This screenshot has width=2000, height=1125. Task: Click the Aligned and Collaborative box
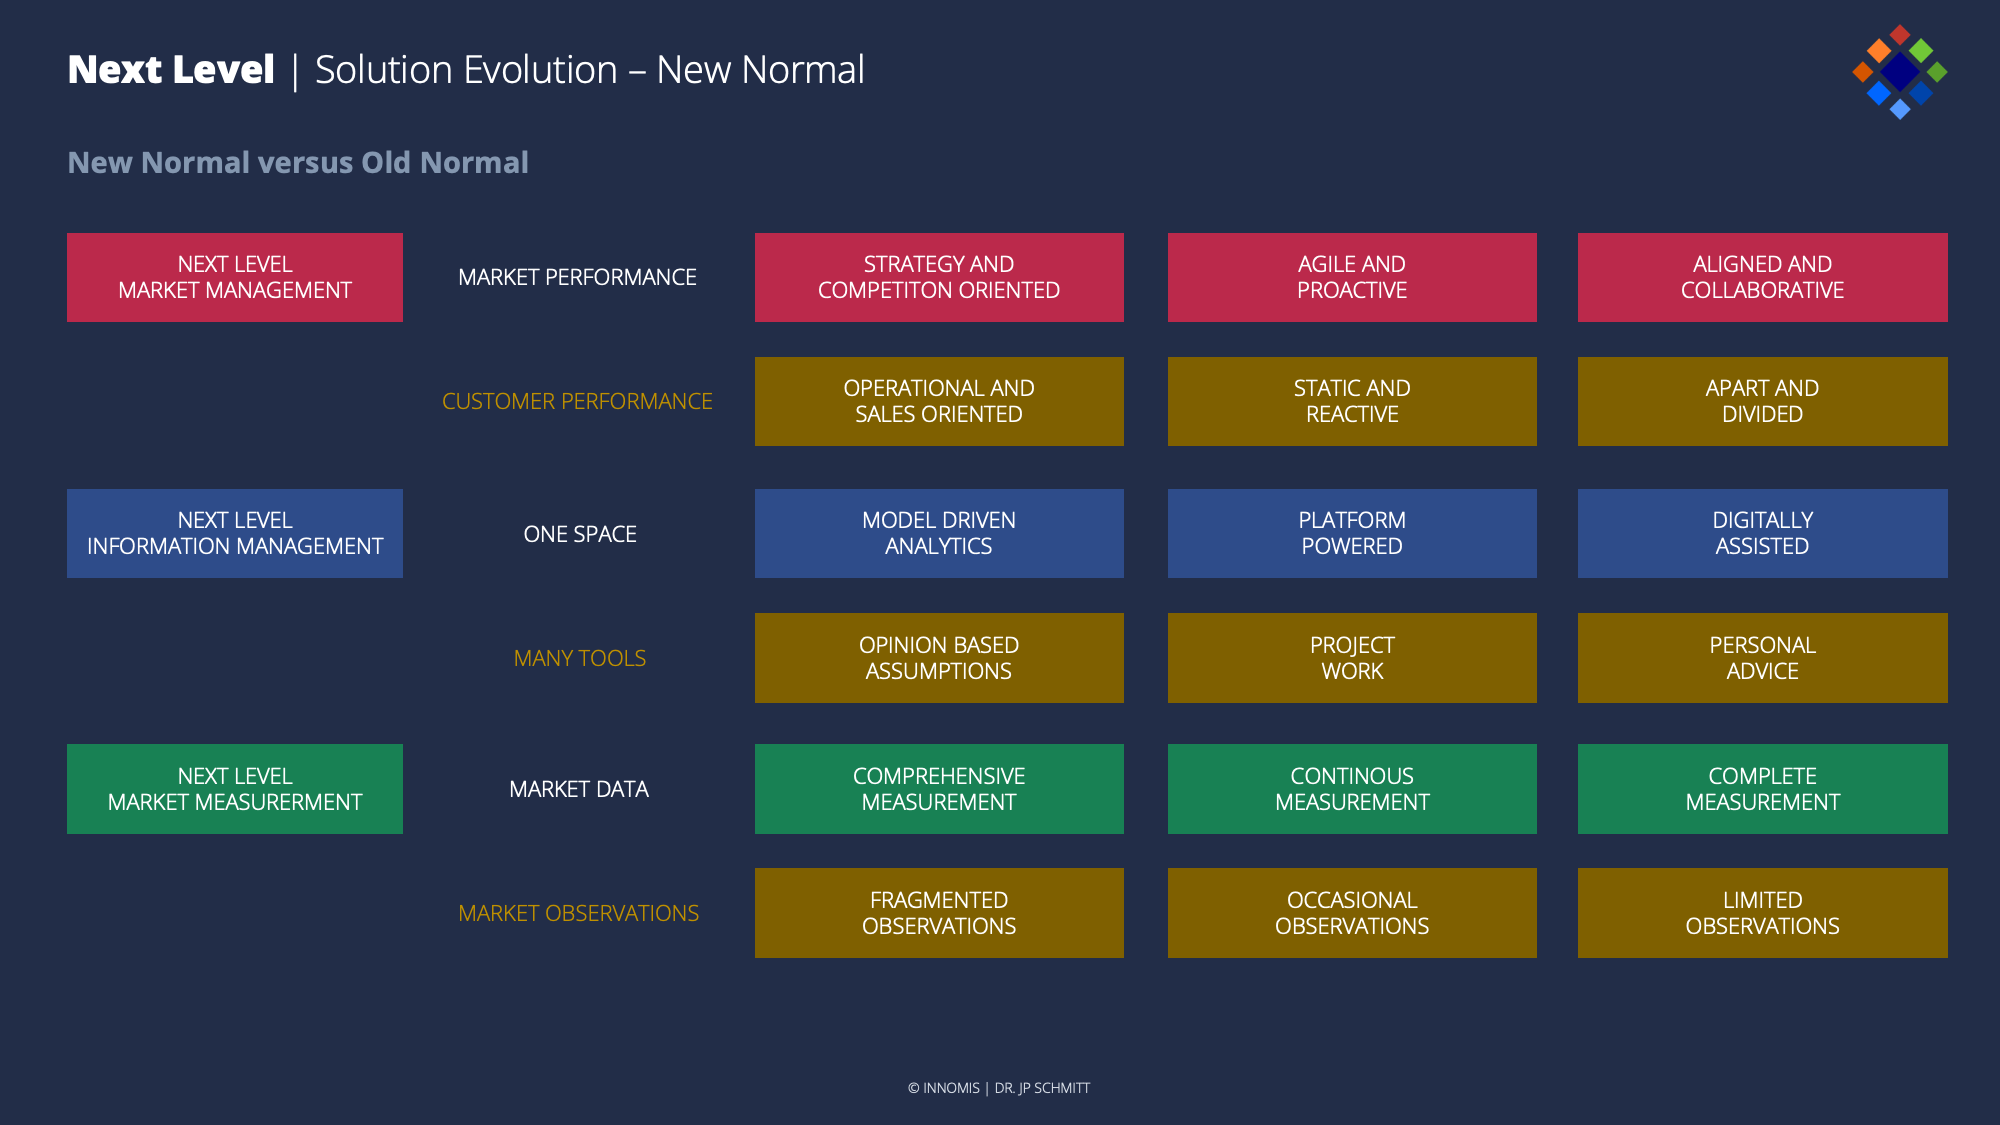pos(1762,277)
